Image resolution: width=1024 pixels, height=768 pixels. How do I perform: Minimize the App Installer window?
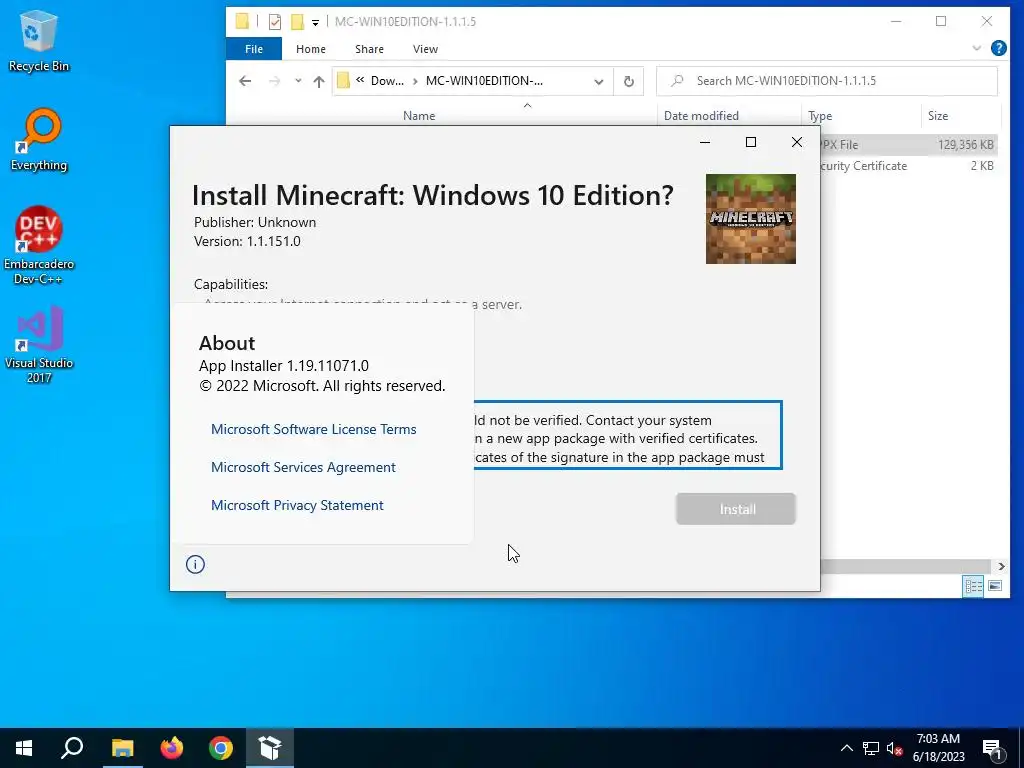705,142
